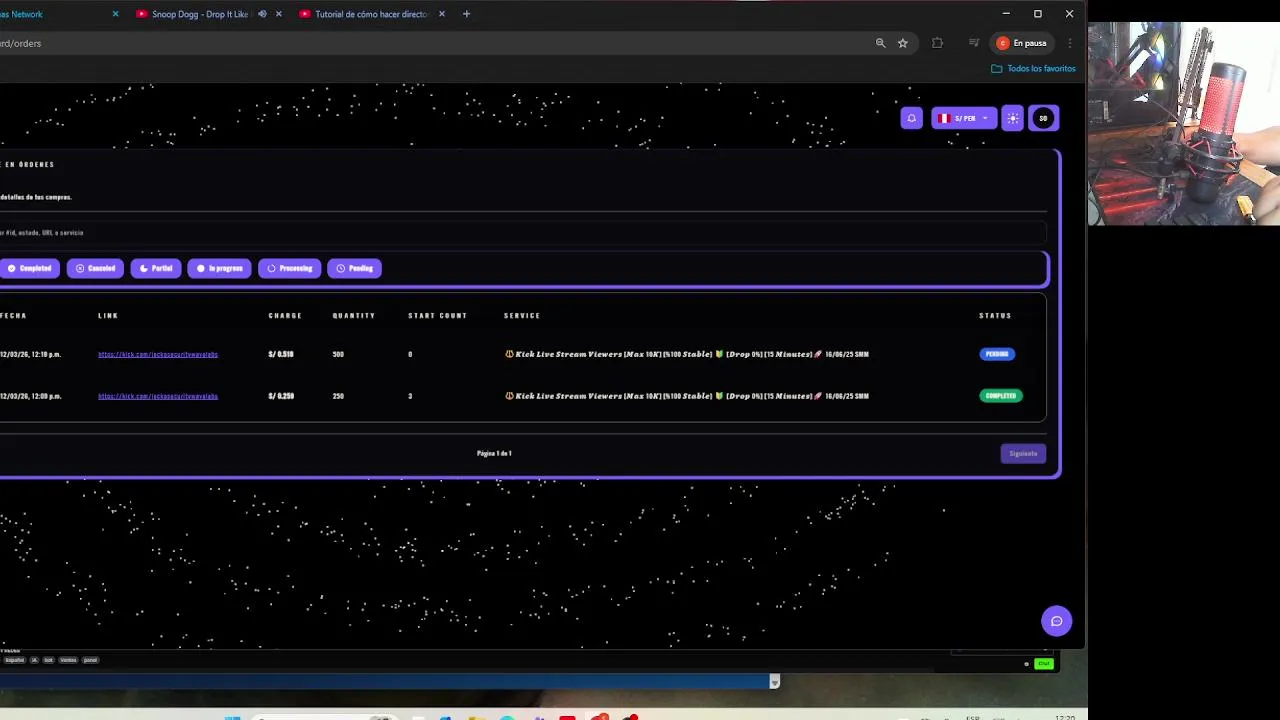
Task: Click the blue Pending status badge
Action: click(997, 354)
